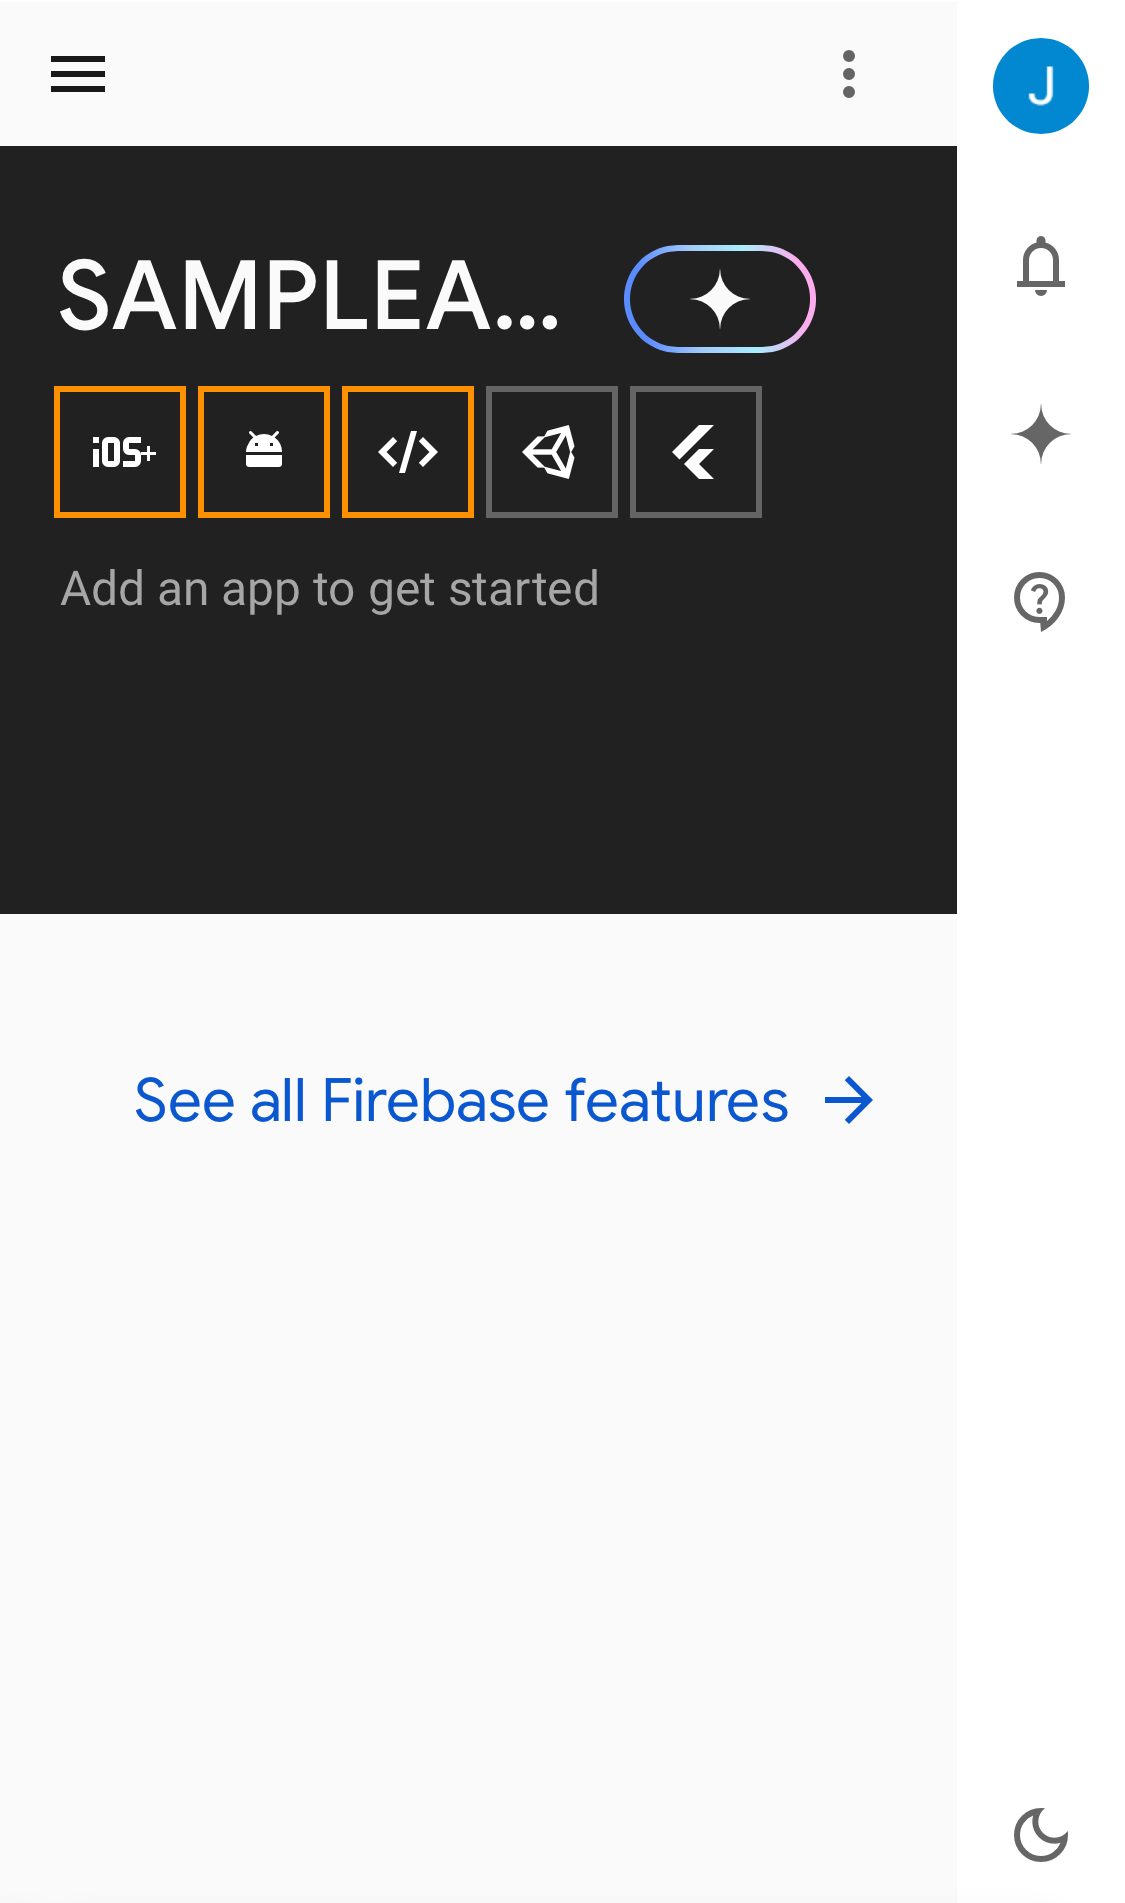The height and width of the screenshot is (1903, 1125).
Task: Open help via the question mark icon
Action: pyautogui.click(x=1040, y=600)
